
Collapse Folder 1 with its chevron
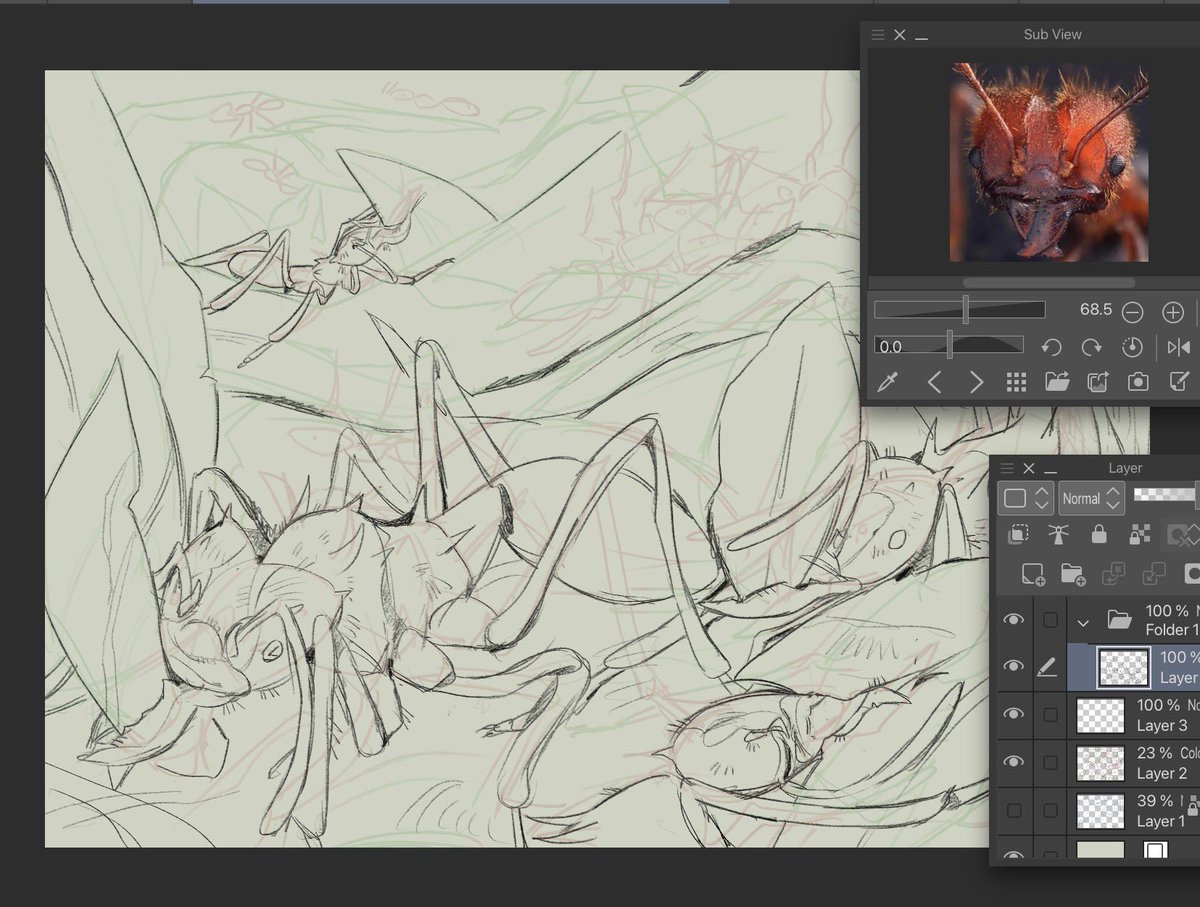[x=1083, y=621]
